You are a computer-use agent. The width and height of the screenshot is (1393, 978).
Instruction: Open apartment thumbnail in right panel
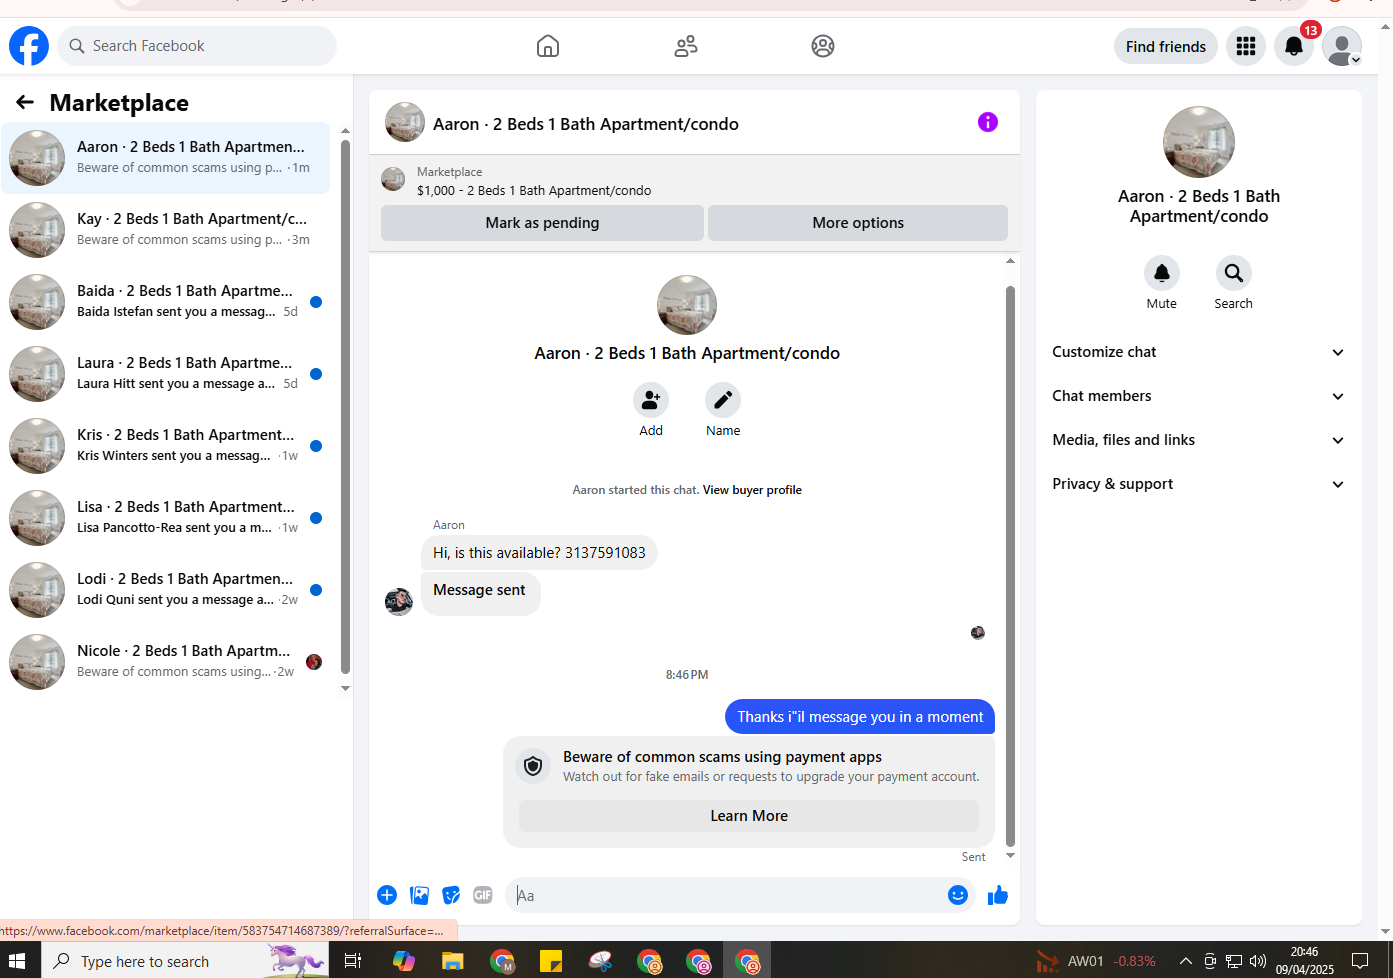1199,142
